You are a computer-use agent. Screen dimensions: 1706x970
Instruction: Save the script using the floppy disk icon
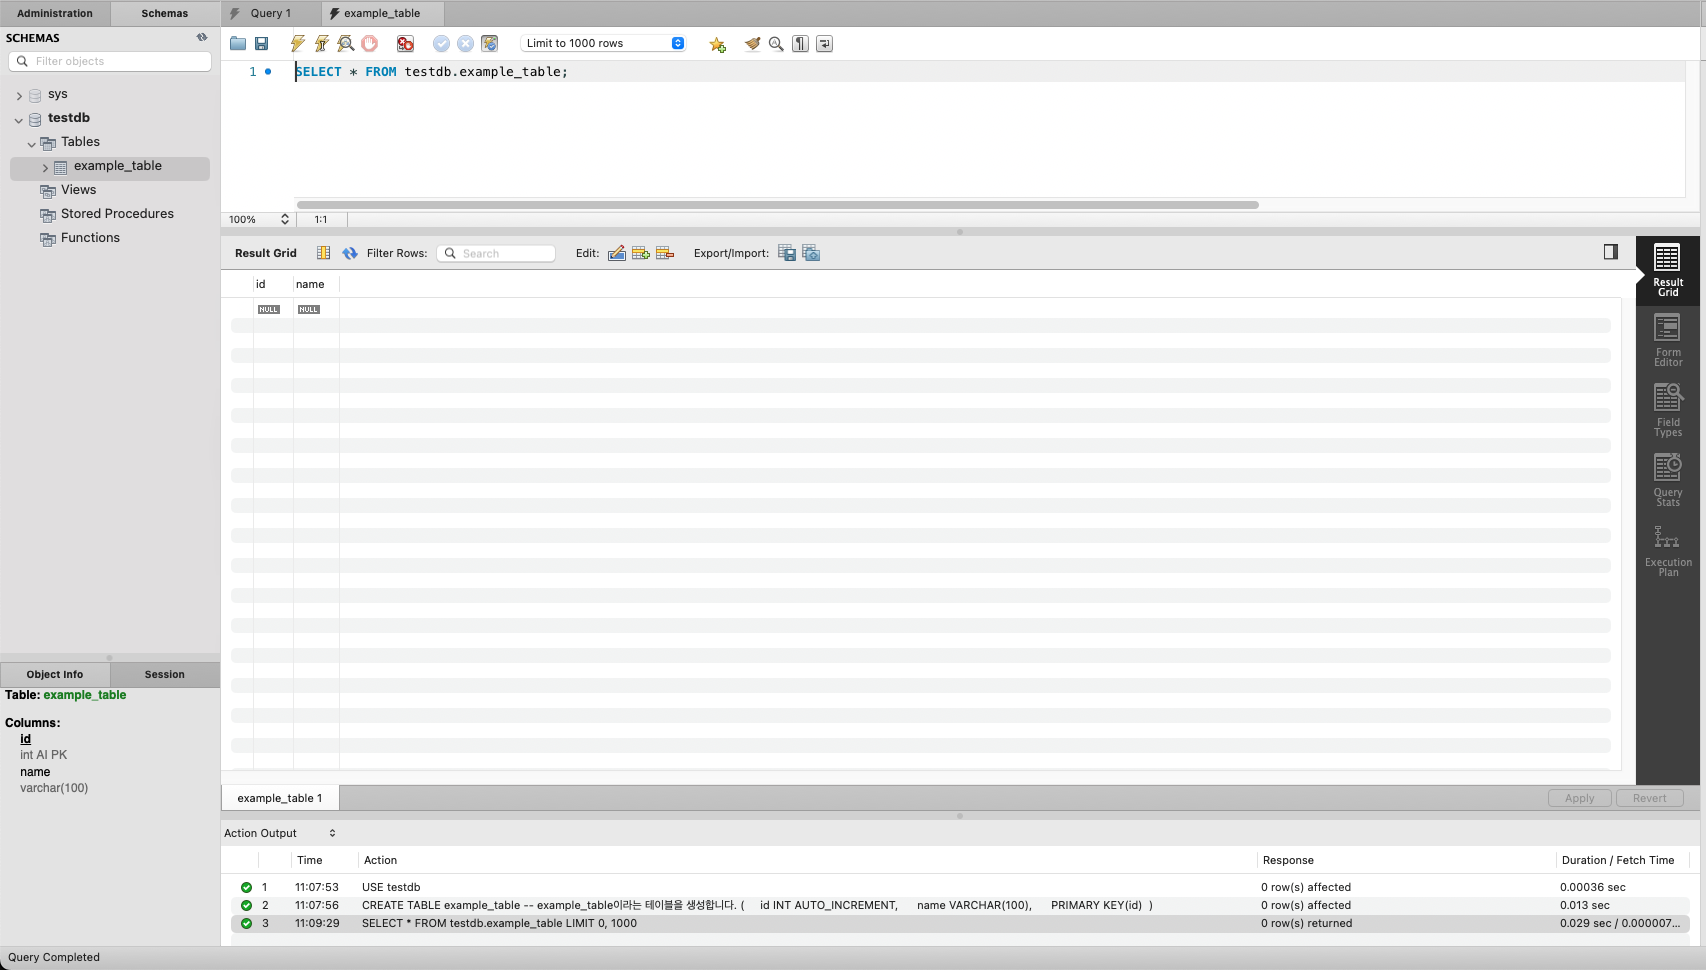click(x=262, y=44)
